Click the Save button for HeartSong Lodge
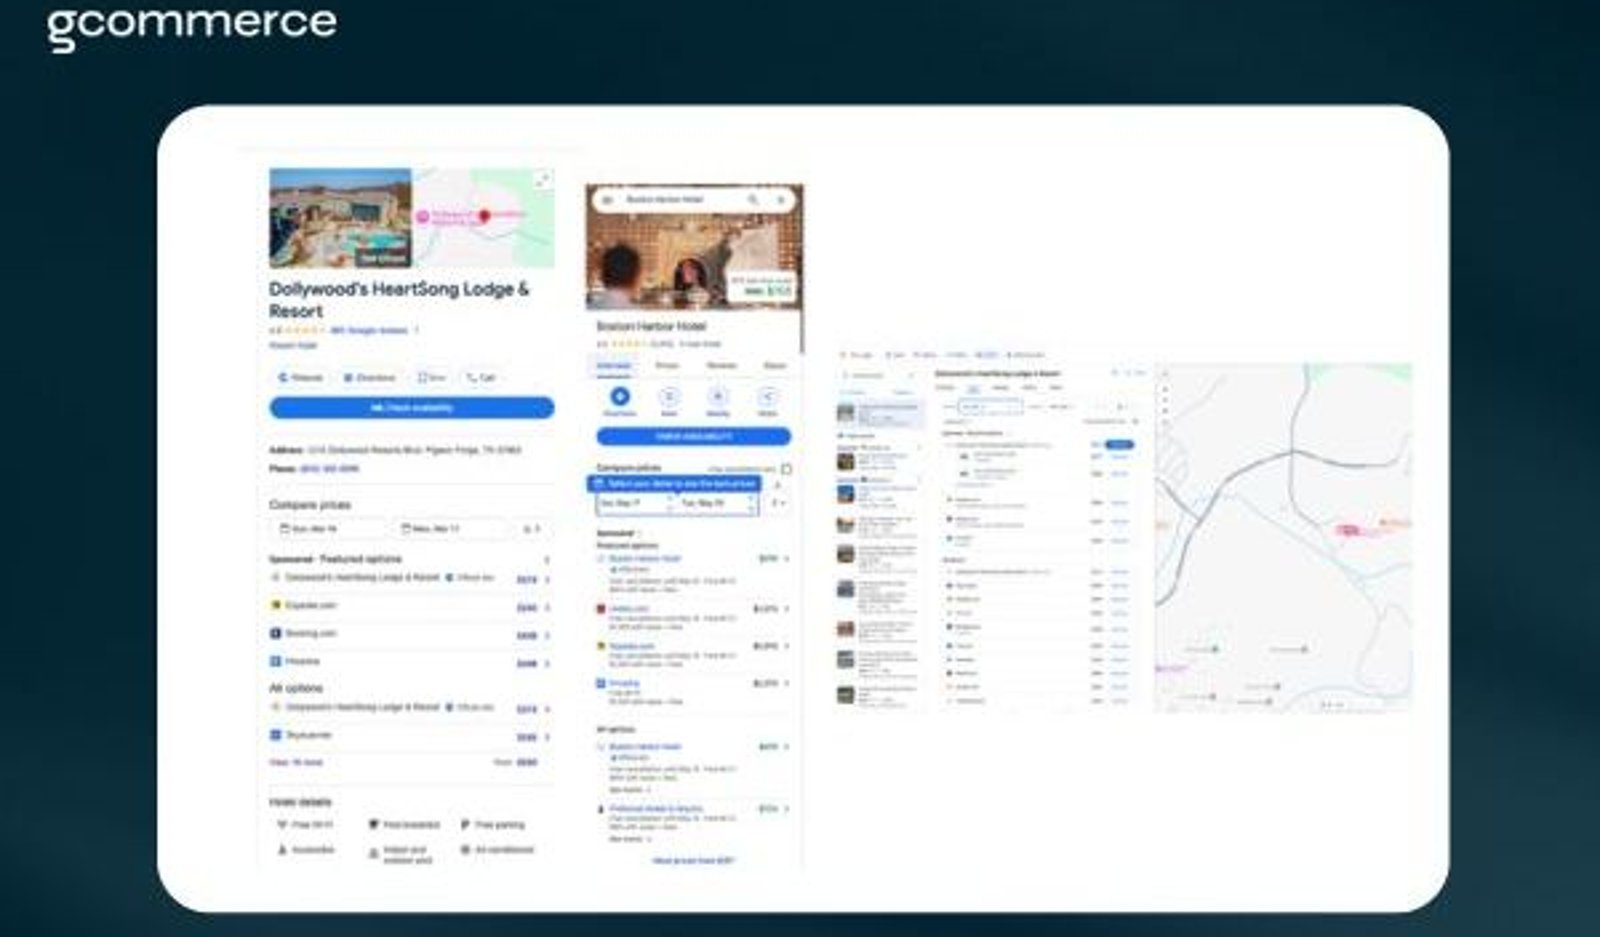 click(431, 378)
